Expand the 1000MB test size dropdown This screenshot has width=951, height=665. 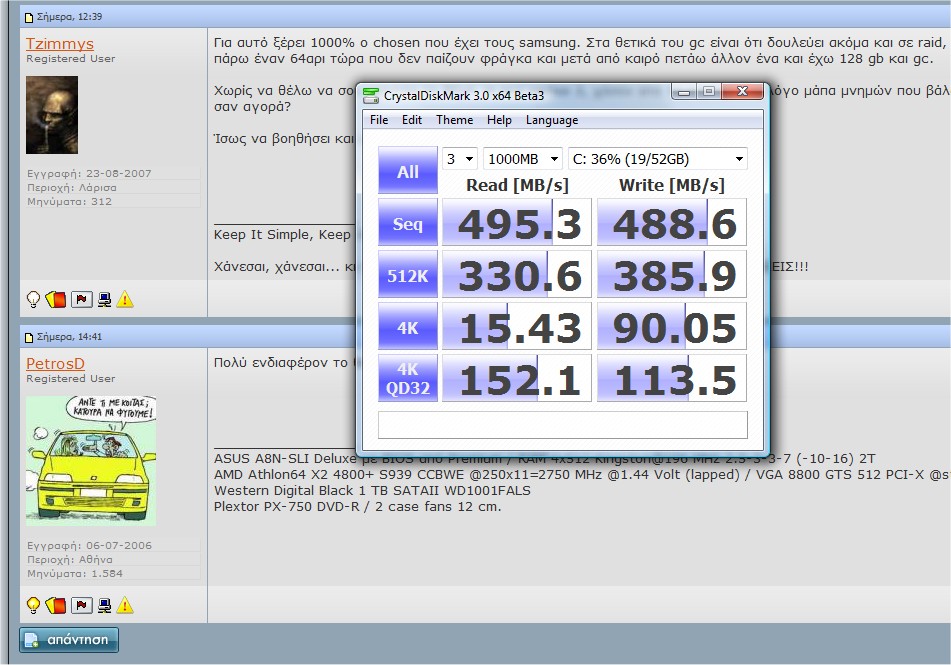(523, 159)
